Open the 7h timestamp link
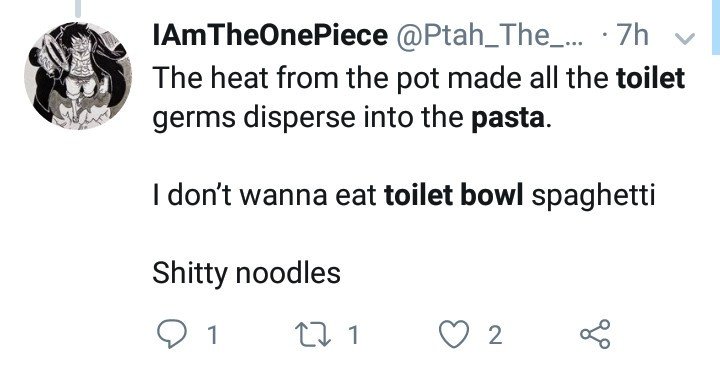 [x=632, y=36]
